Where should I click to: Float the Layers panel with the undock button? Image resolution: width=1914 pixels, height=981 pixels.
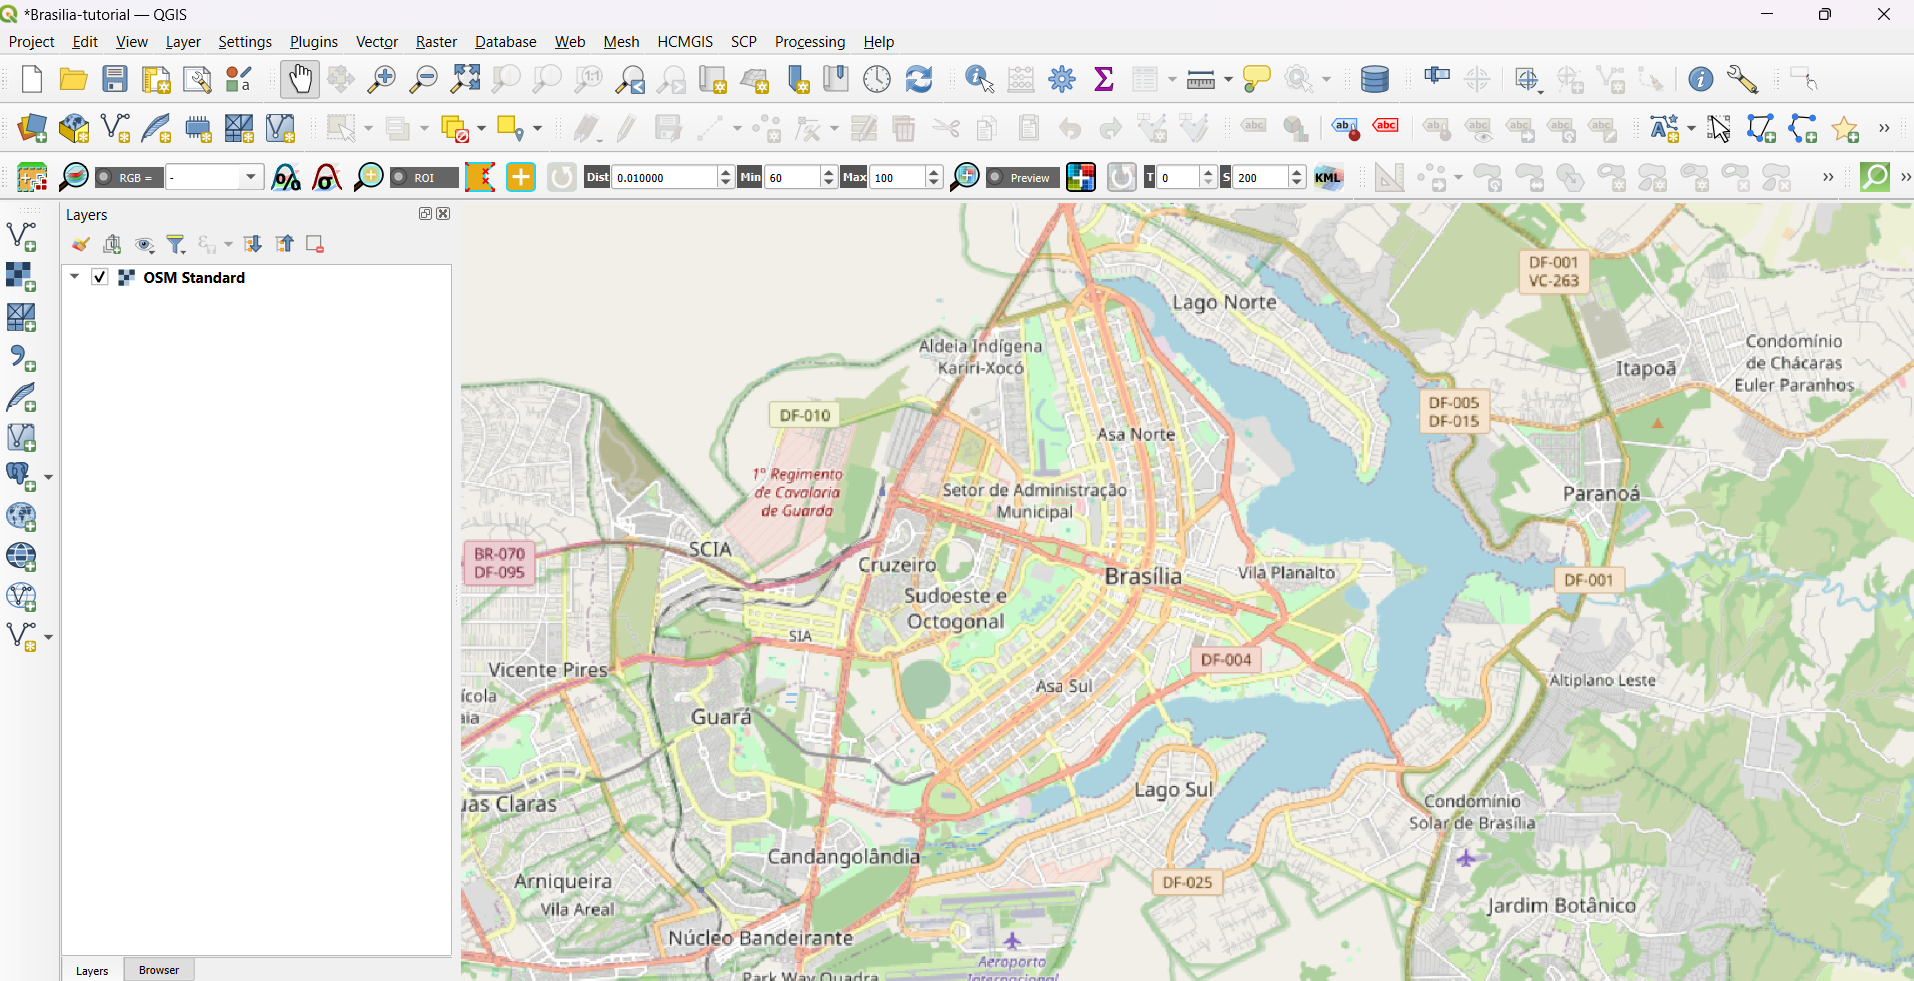tap(425, 213)
